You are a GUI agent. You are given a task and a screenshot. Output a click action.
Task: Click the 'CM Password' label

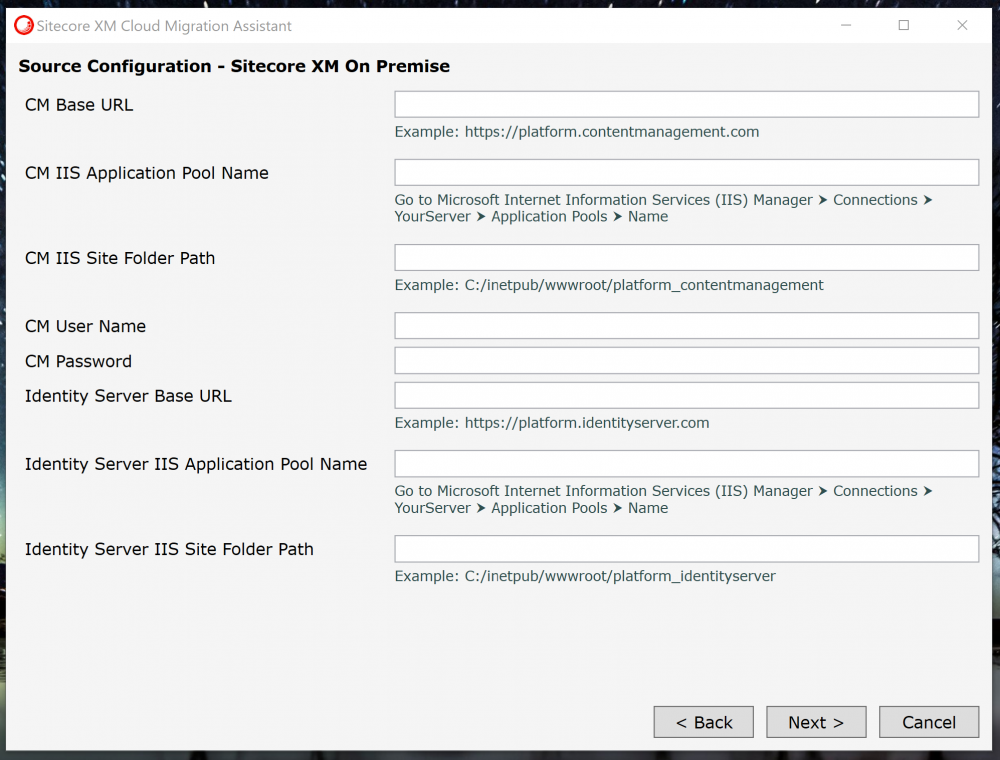click(78, 361)
